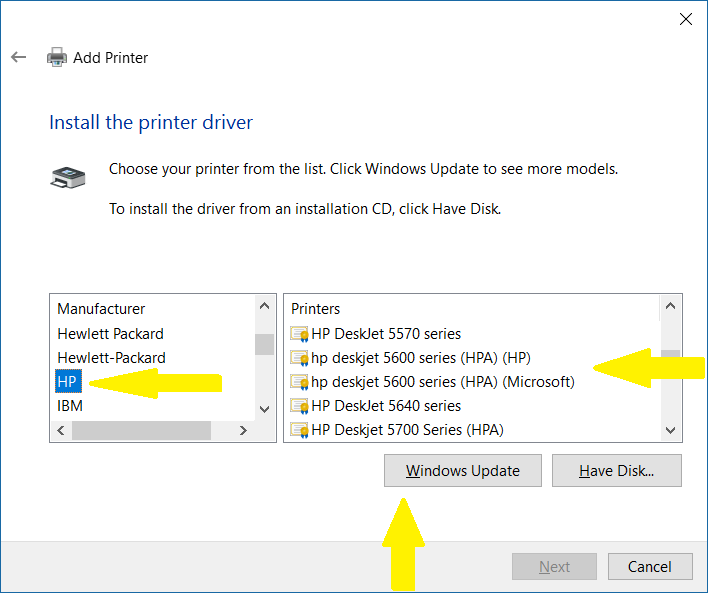This screenshot has height=593, width=708.
Task: Go back using the back arrow
Action: [x=19, y=57]
